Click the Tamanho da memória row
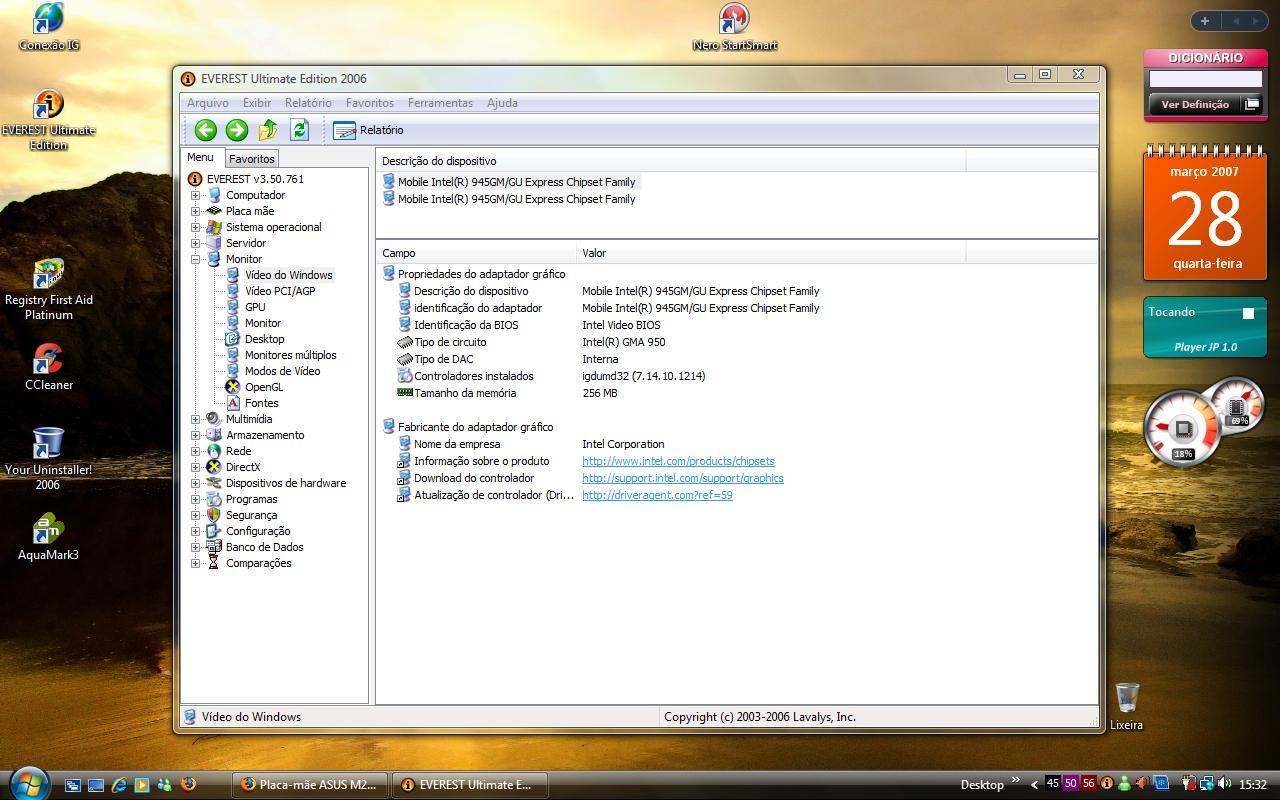The width and height of the screenshot is (1280, 800). 737,393
